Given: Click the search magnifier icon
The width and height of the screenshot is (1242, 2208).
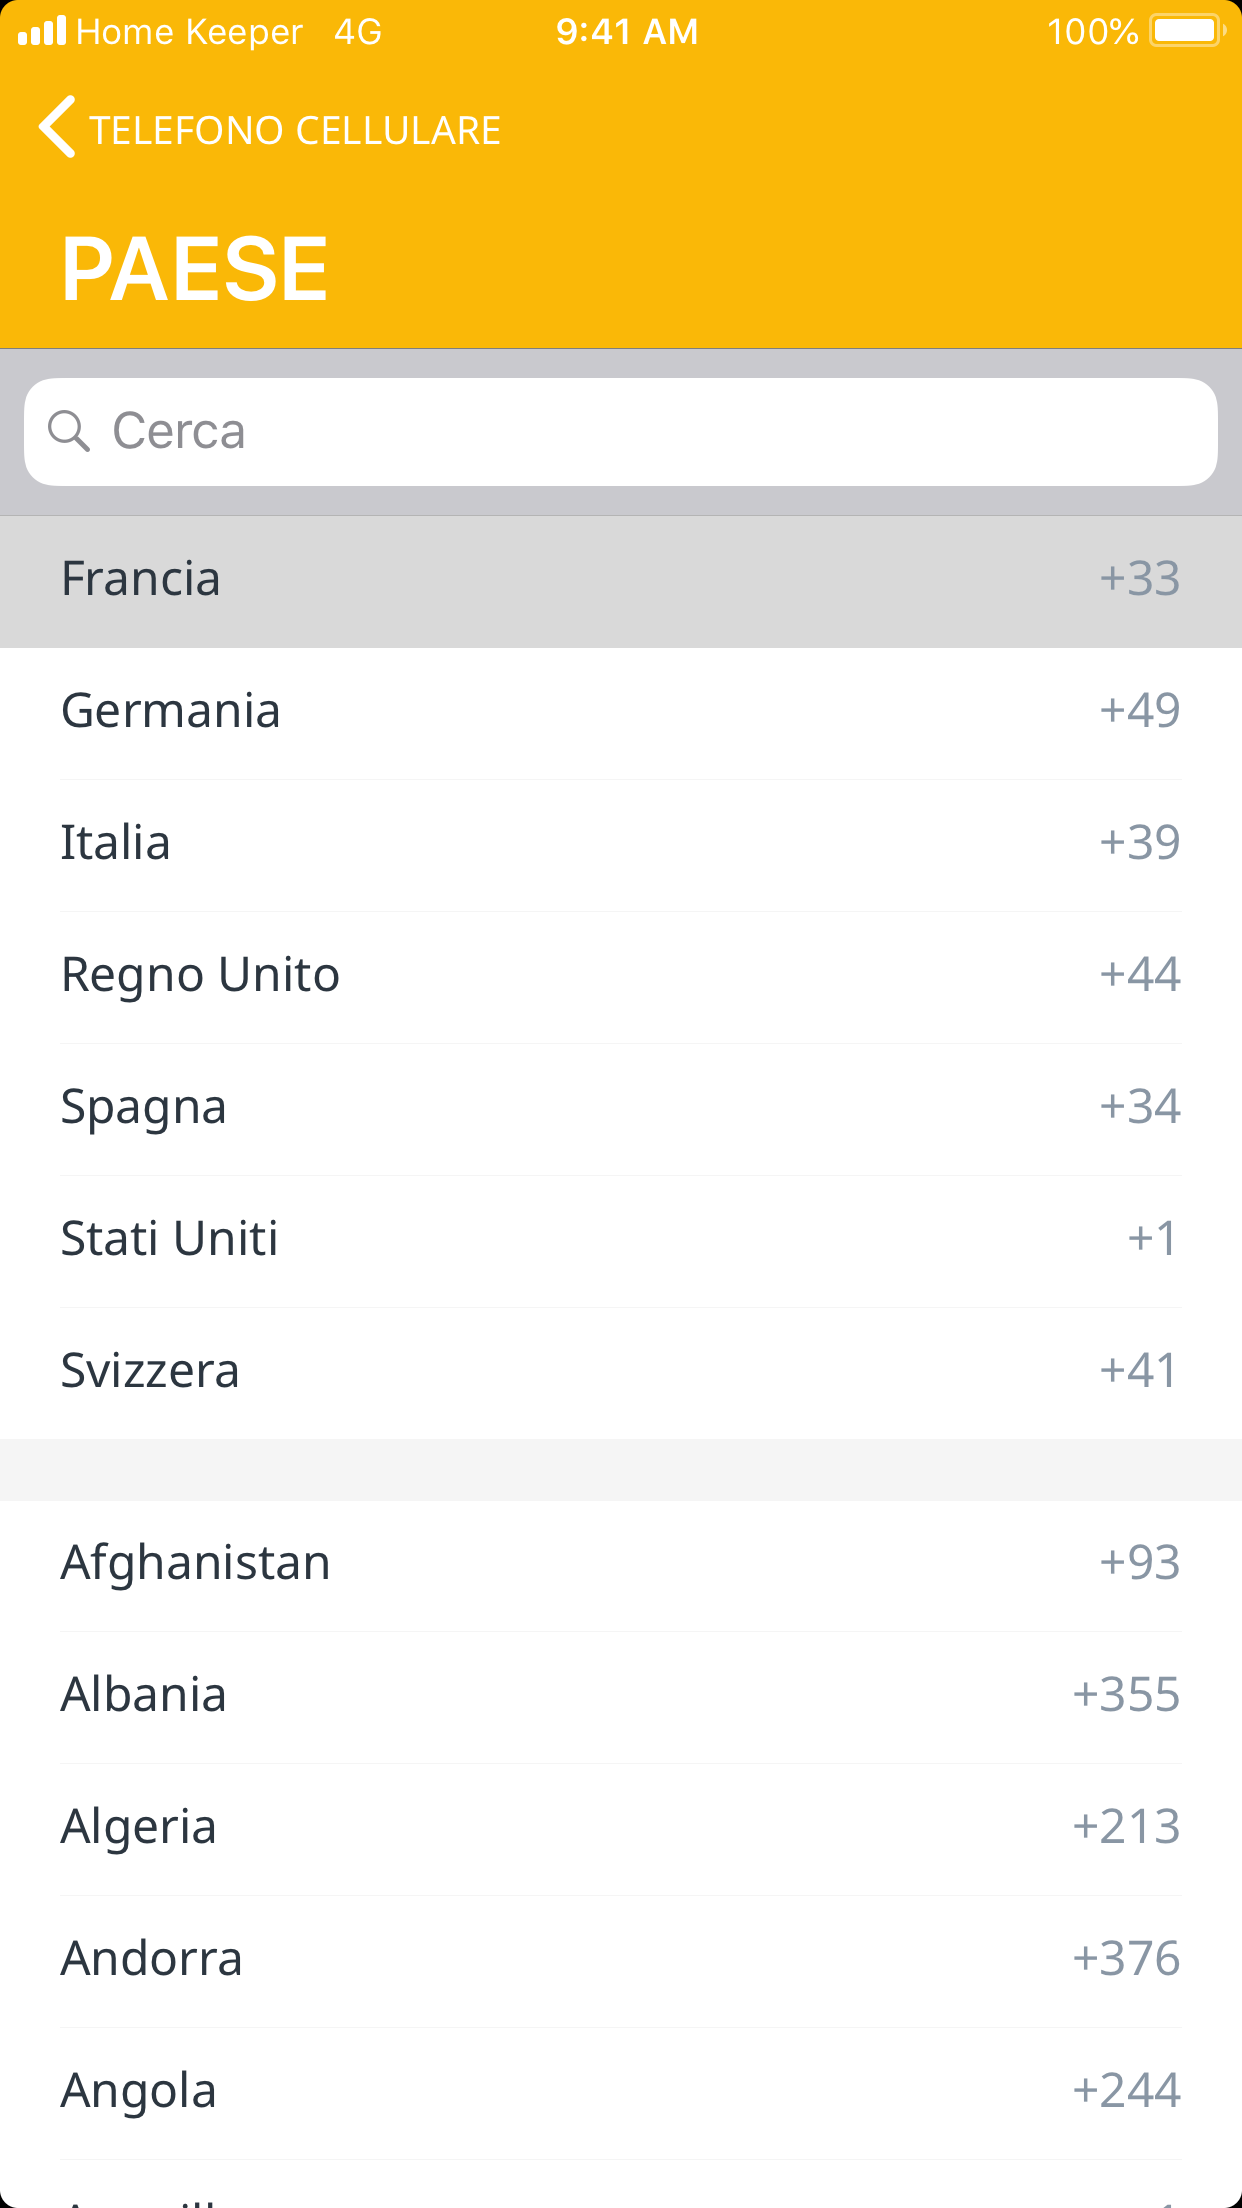Looking at the screenshot, I should [69, 432].
